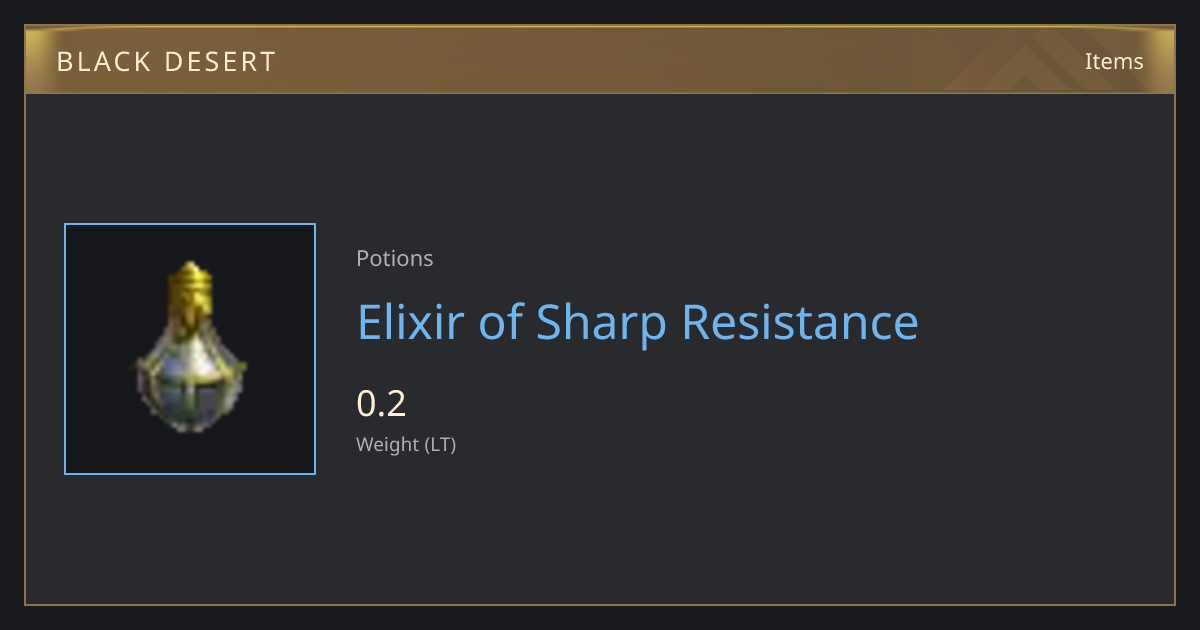Click the Weight (LT) label
This screenshot has height=630, width=1200.
pos(406,445)
